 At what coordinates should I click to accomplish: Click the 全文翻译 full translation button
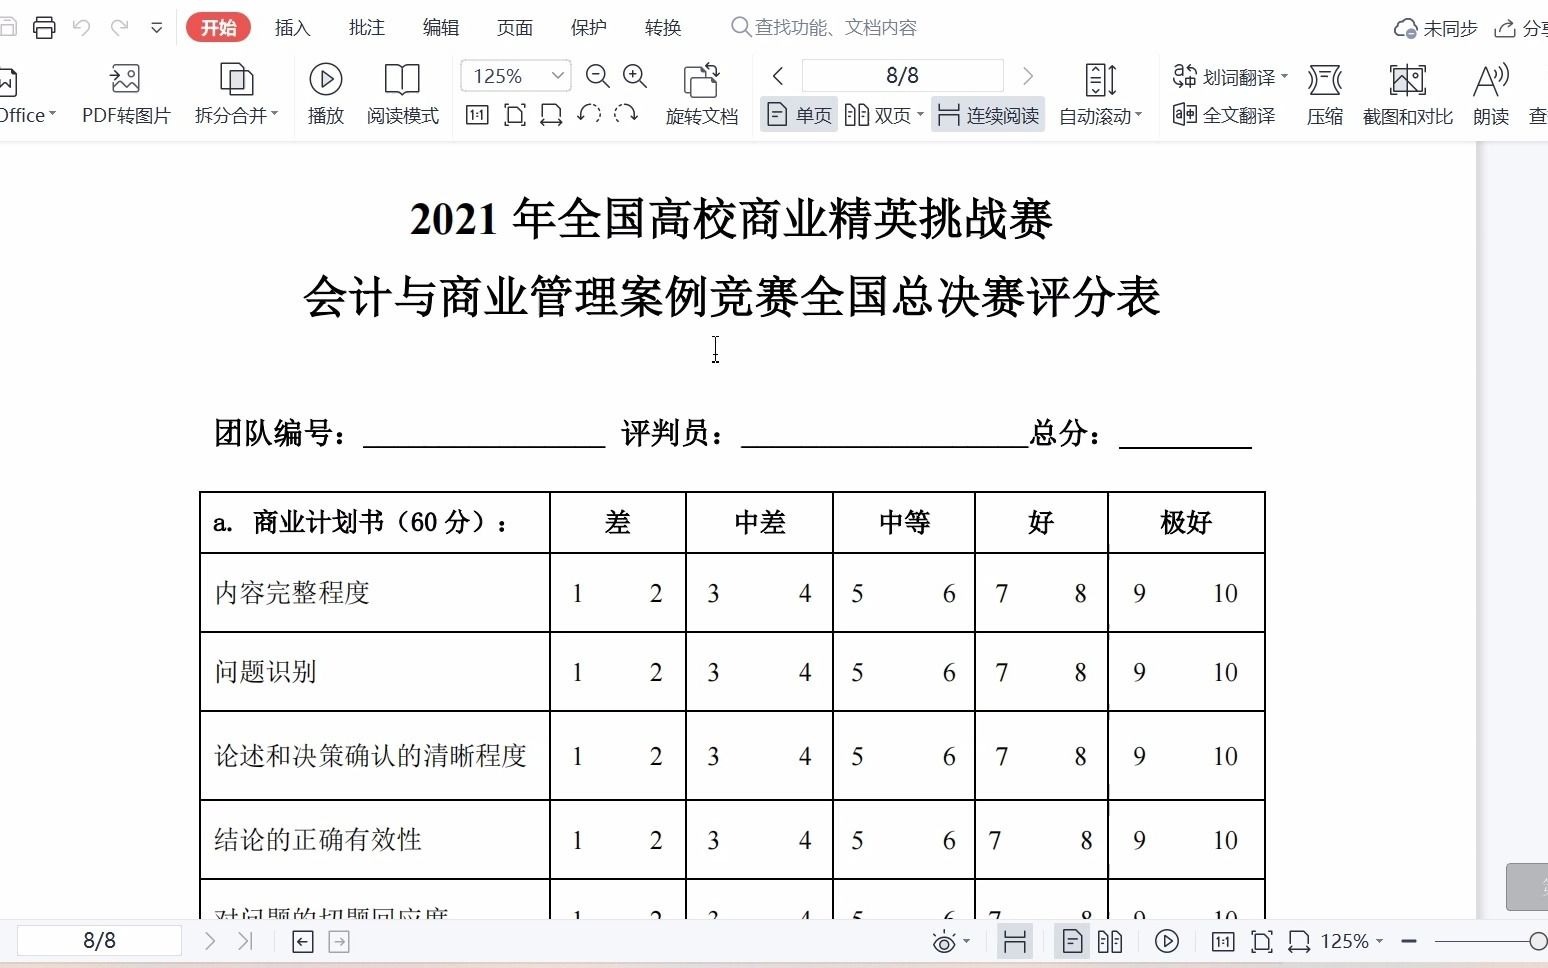point(1224,115)
